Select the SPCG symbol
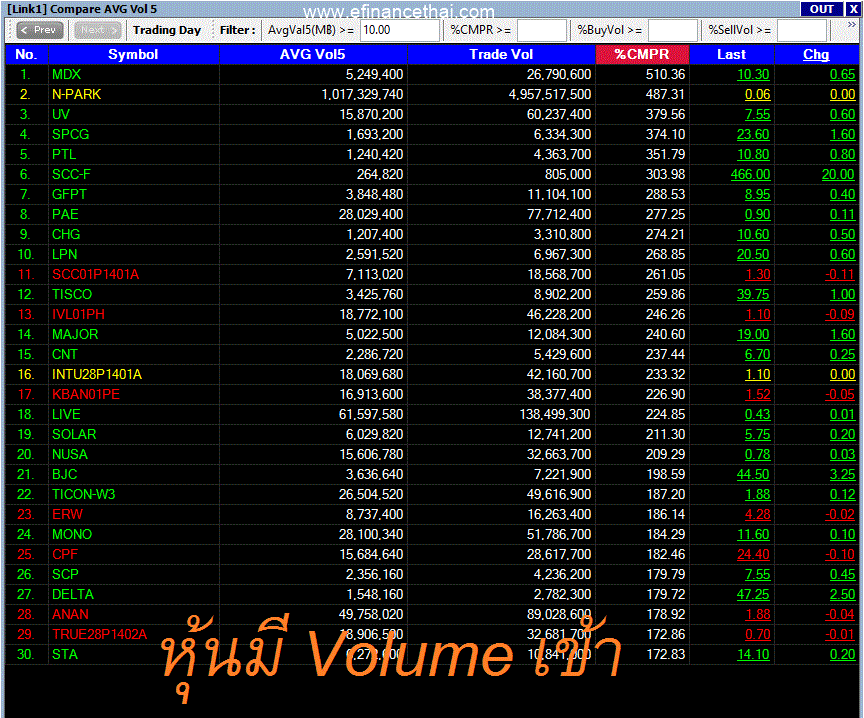This screenshot has height=718, width=864. tap(71, 134)
